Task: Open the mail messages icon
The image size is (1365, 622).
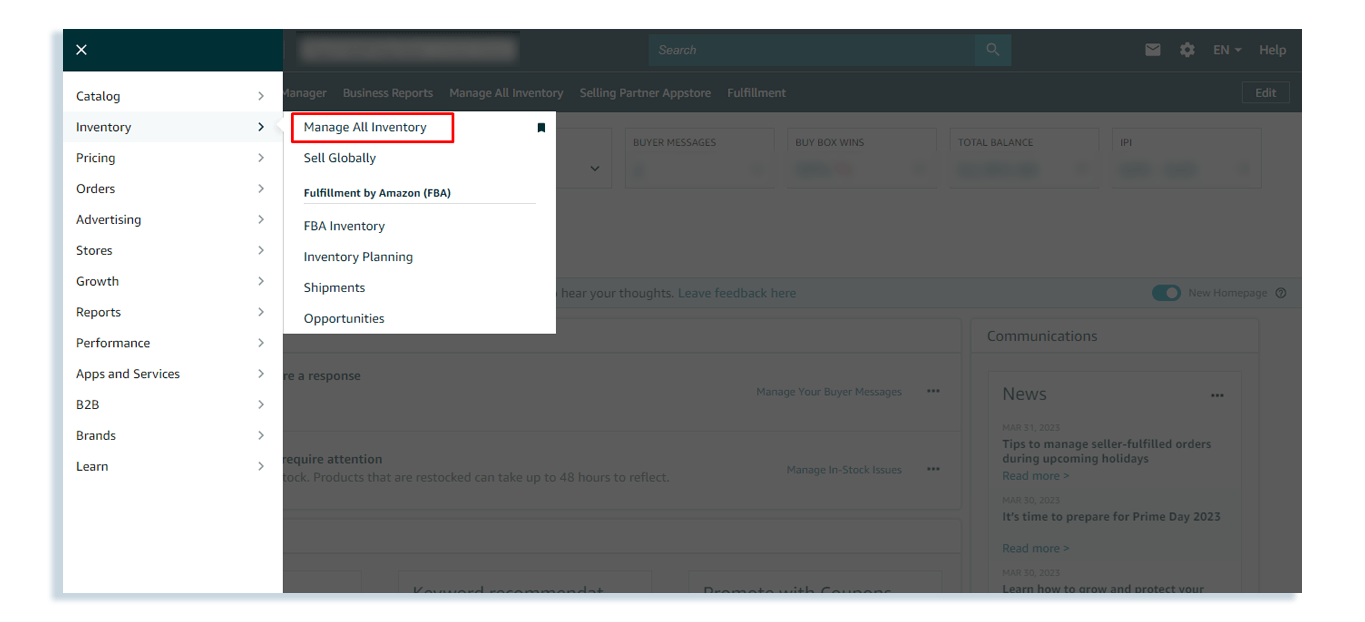Action: coord(1153,50)
